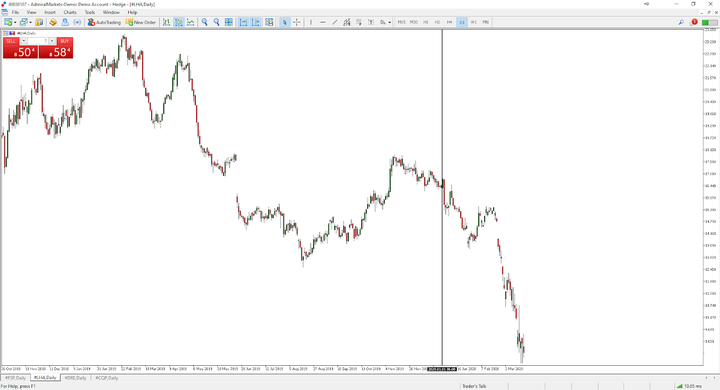Click the red BUY button
The width and height of the screenshot is (720, 390).
point(64,41)
